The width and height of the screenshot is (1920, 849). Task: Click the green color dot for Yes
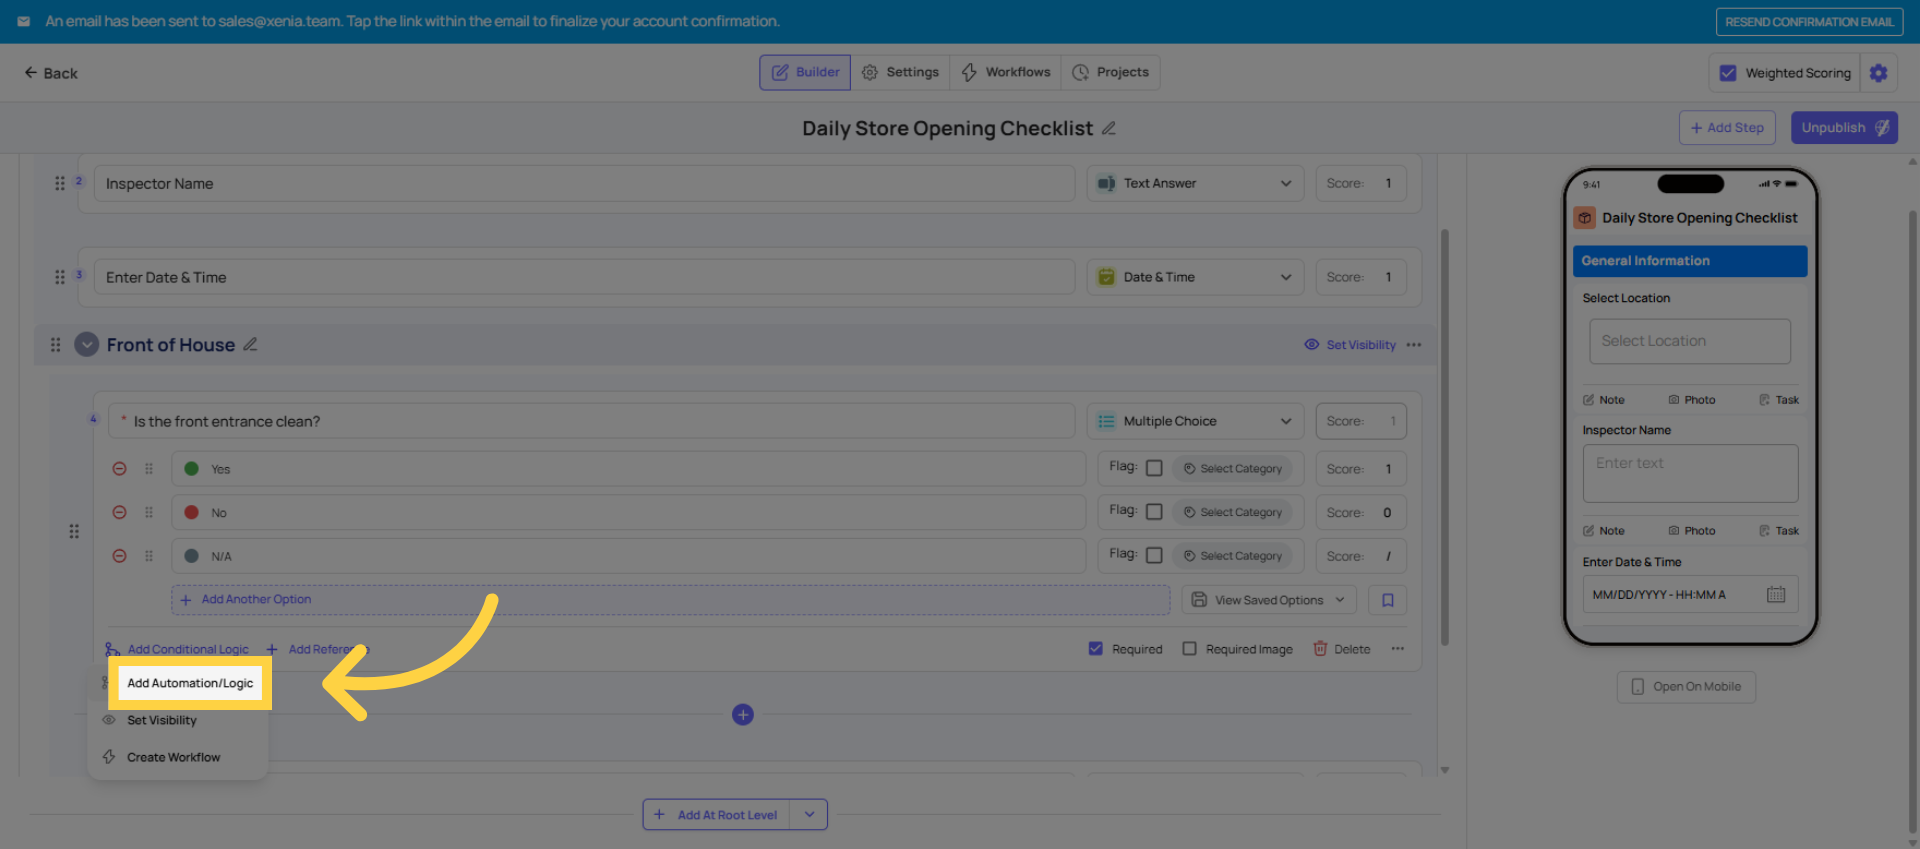click(x=191, y=468)
